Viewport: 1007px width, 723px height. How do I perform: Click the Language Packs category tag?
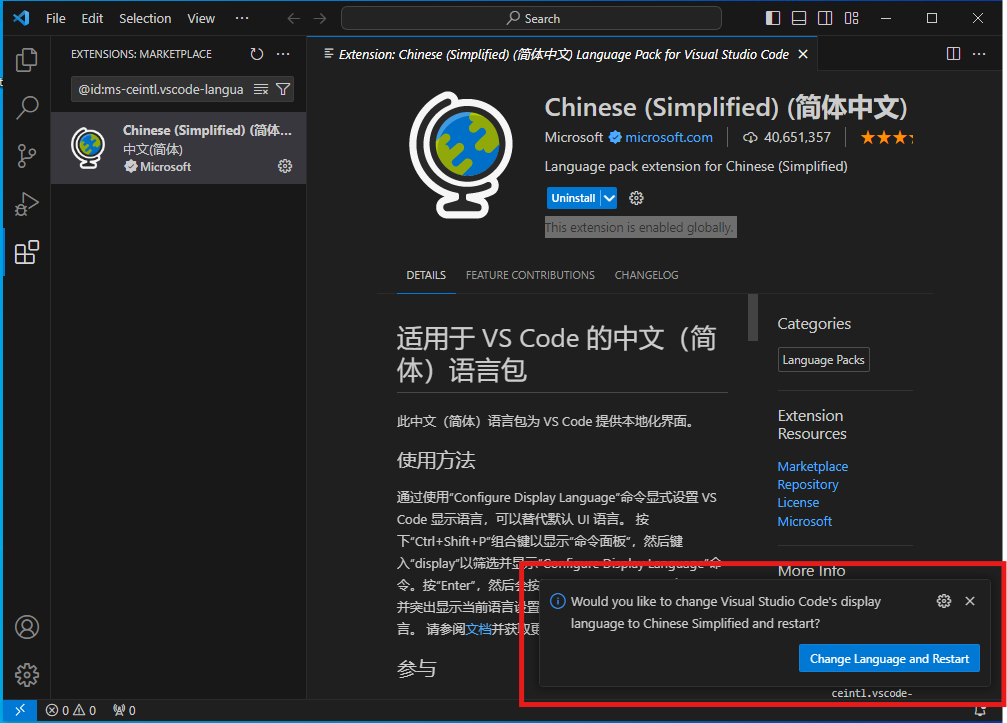(823, 360)
